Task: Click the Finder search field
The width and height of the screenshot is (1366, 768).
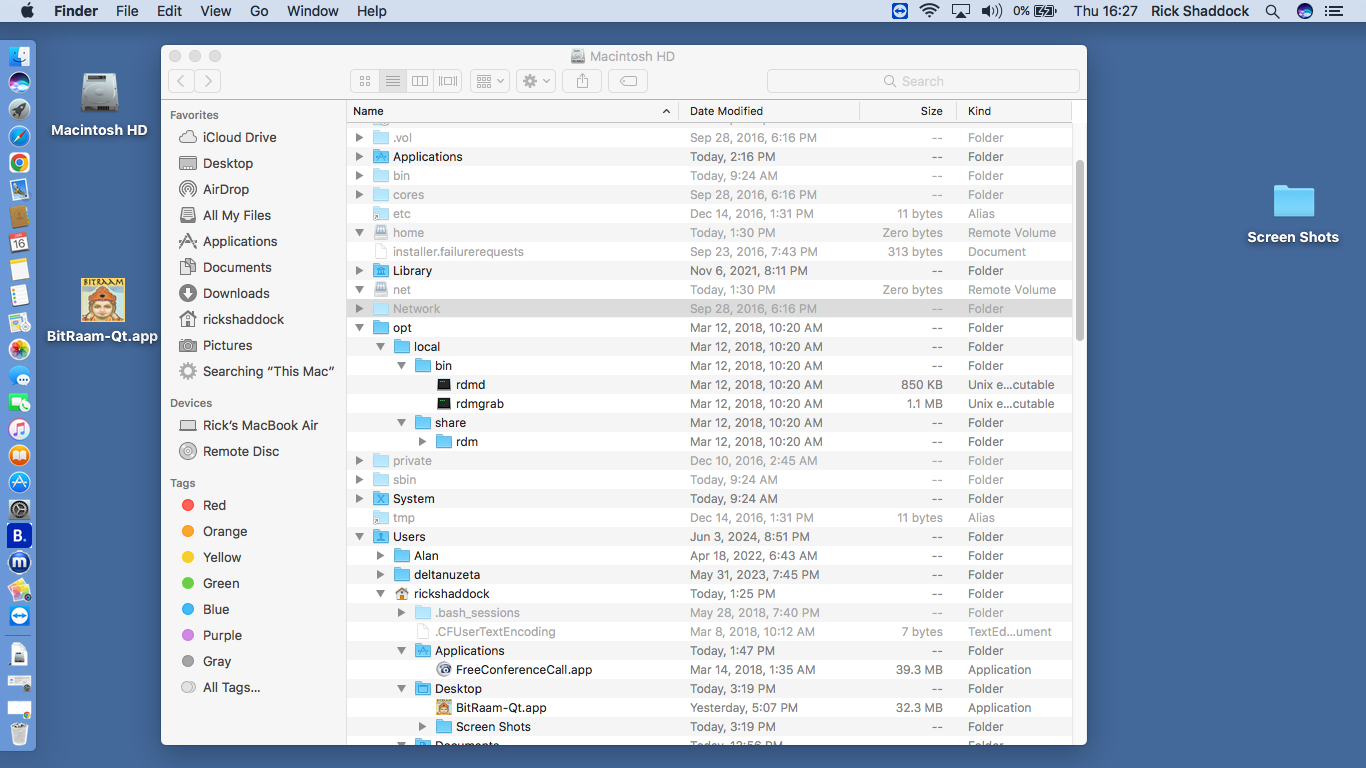Action: click(922, 81)
